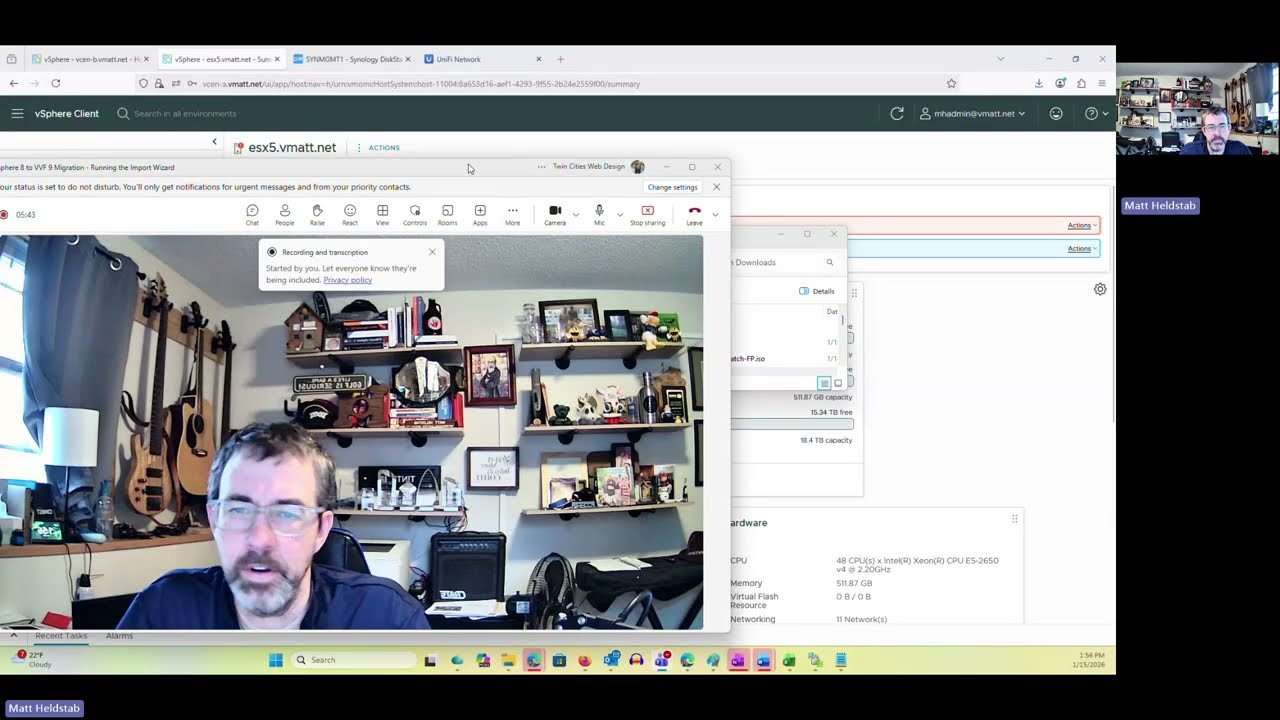Select the vSphere esx5.vmatt.net browser tab
The width and height of the screenshot is (1280, 720).
coord(220,59)
